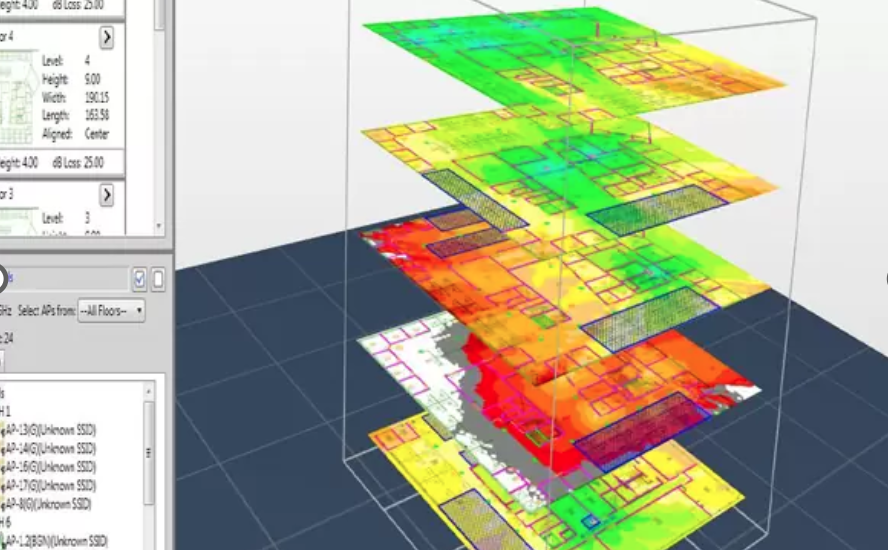Select AP-14(G)(Unknown SSID) in the list

pyautogui.click(x=49, y=449)
